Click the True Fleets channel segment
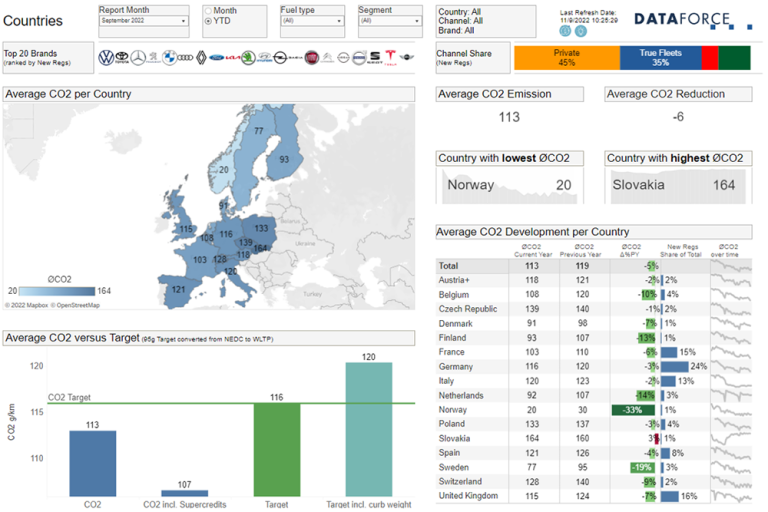The width and height of the screenshot is (768, 512). pos(660,57)
